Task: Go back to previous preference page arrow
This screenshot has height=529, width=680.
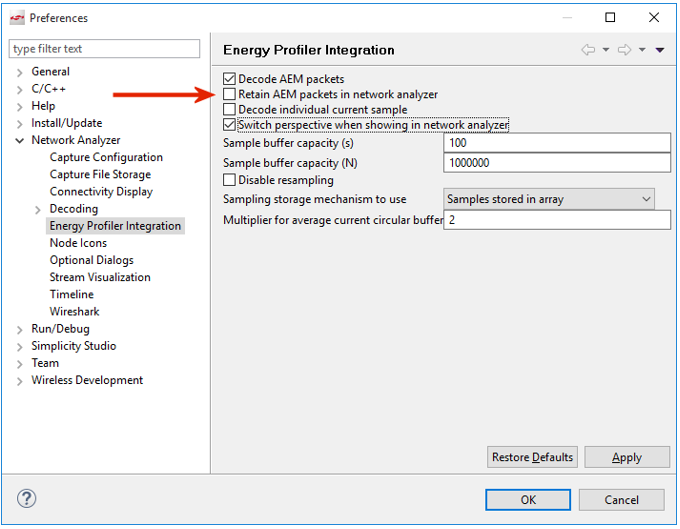Action: pos(588,50)
